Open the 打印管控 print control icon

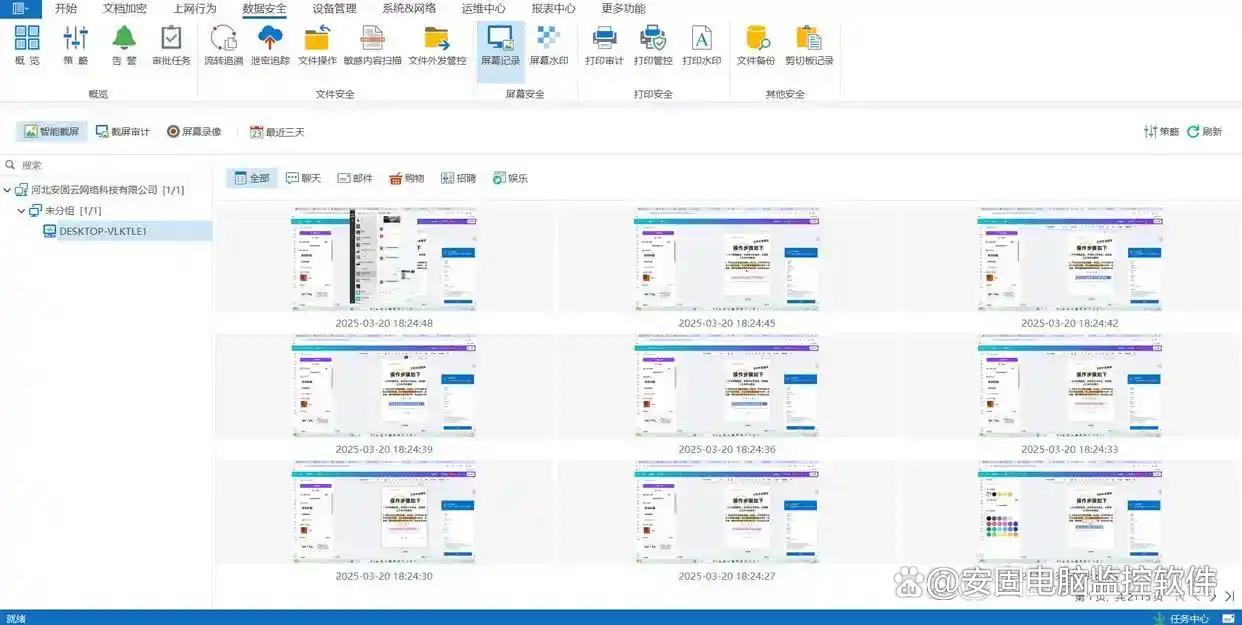(x=653, y=45)
